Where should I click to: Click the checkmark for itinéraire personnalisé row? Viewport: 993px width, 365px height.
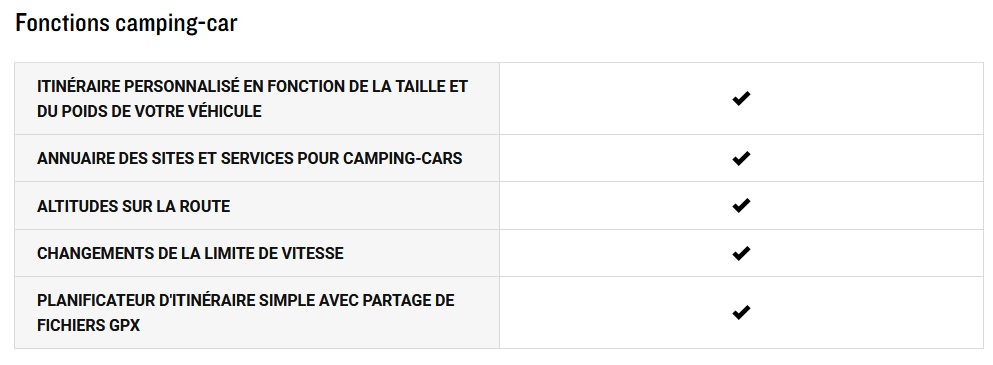pyautogui.click(x=741, y=98)
